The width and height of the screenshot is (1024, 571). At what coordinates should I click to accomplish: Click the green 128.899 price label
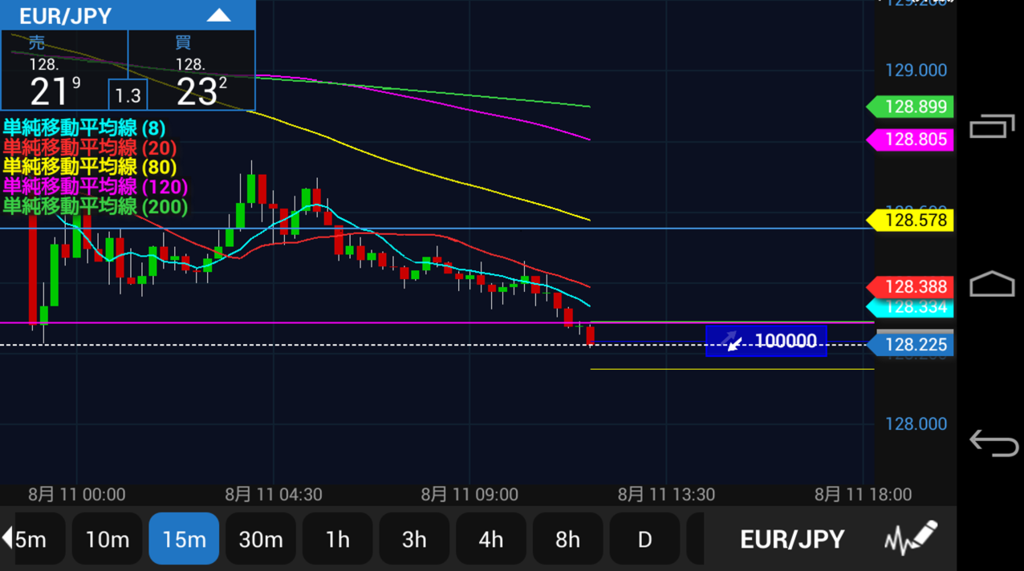(x=910, y=106)
